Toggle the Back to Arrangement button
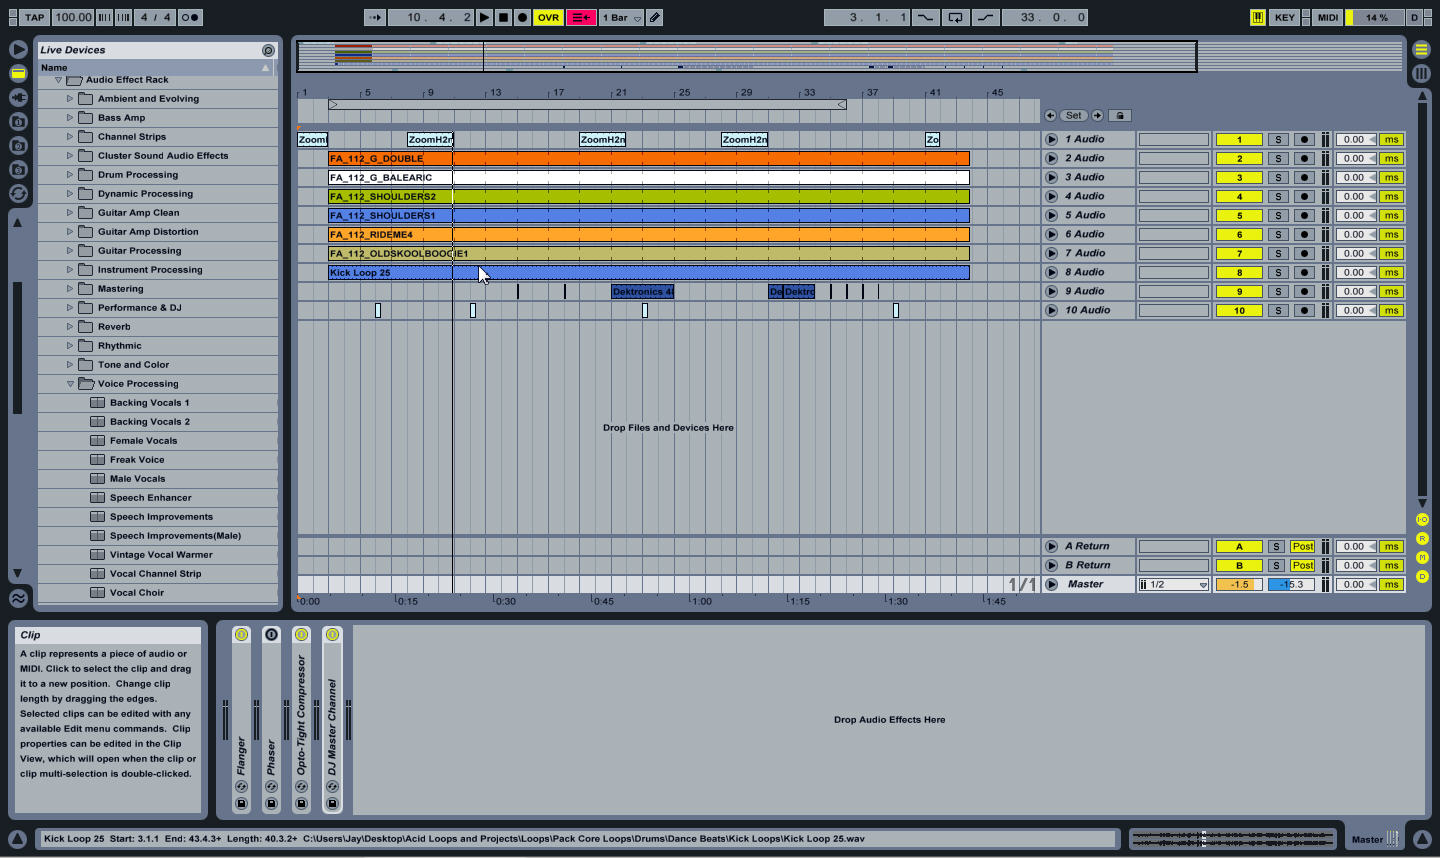The height and width of the screenshot is (858, 1440). pos(581,17)
